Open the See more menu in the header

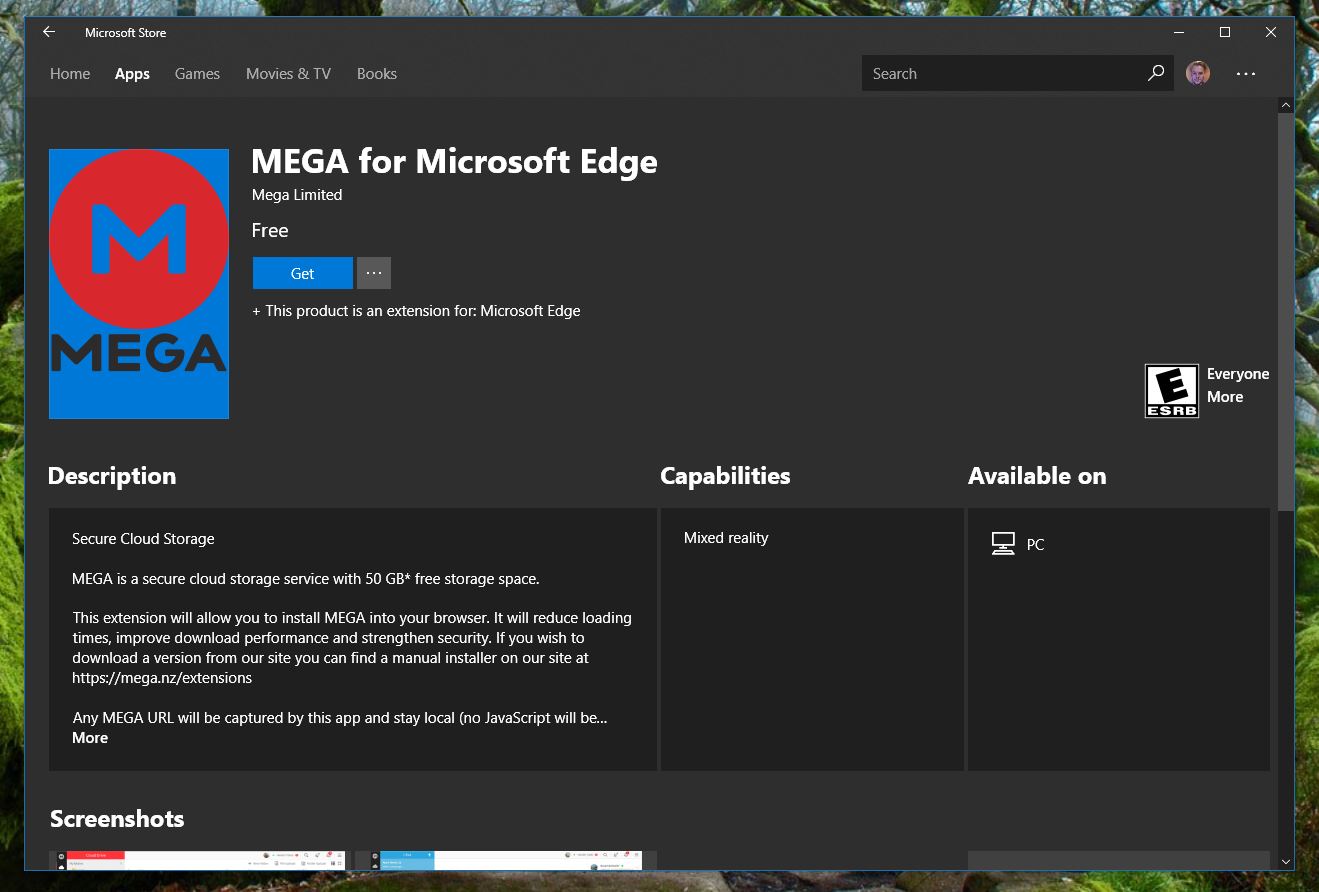click(x=1246, y=74)
